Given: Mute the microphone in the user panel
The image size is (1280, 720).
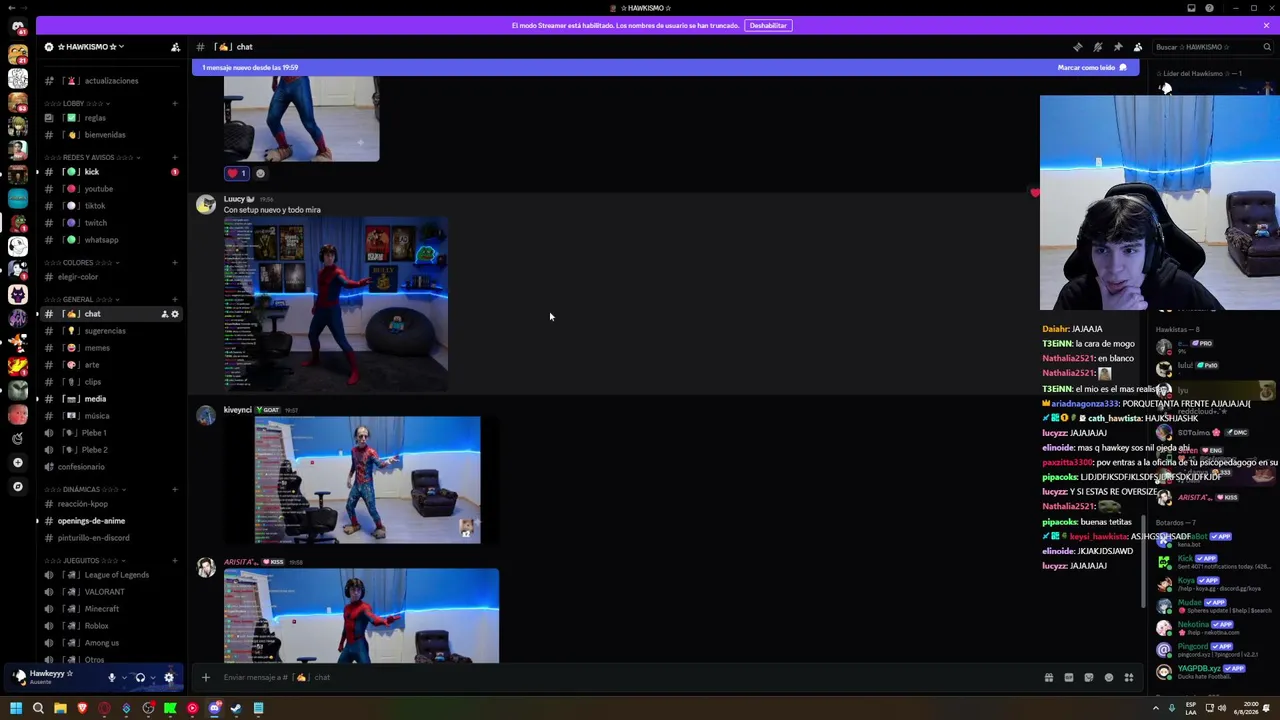Looking at the screenshot, I should click(111, 677).
